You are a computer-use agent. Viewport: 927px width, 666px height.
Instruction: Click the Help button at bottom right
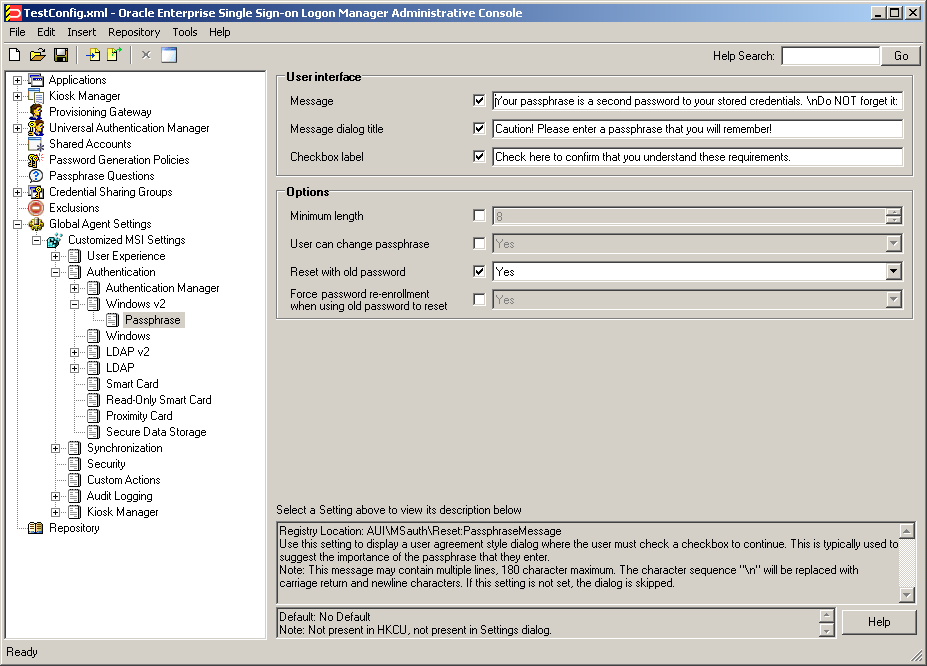tap(879, 622)
